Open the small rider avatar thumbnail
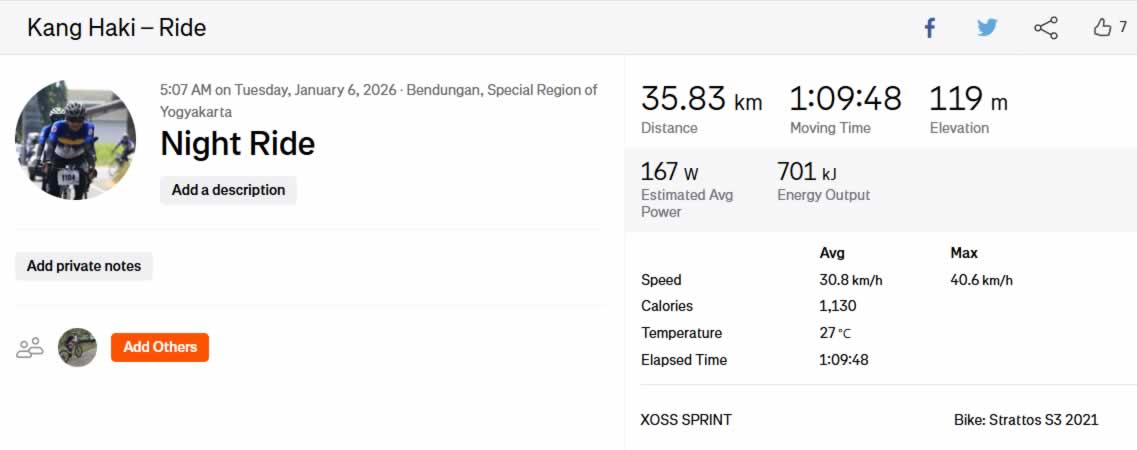This screenshot has height=450, width=1137. click(78, 347)
